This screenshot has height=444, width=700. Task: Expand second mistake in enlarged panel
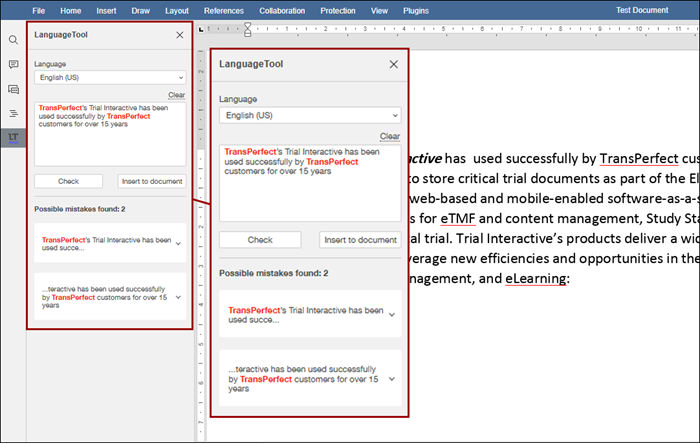pos(391,379)
